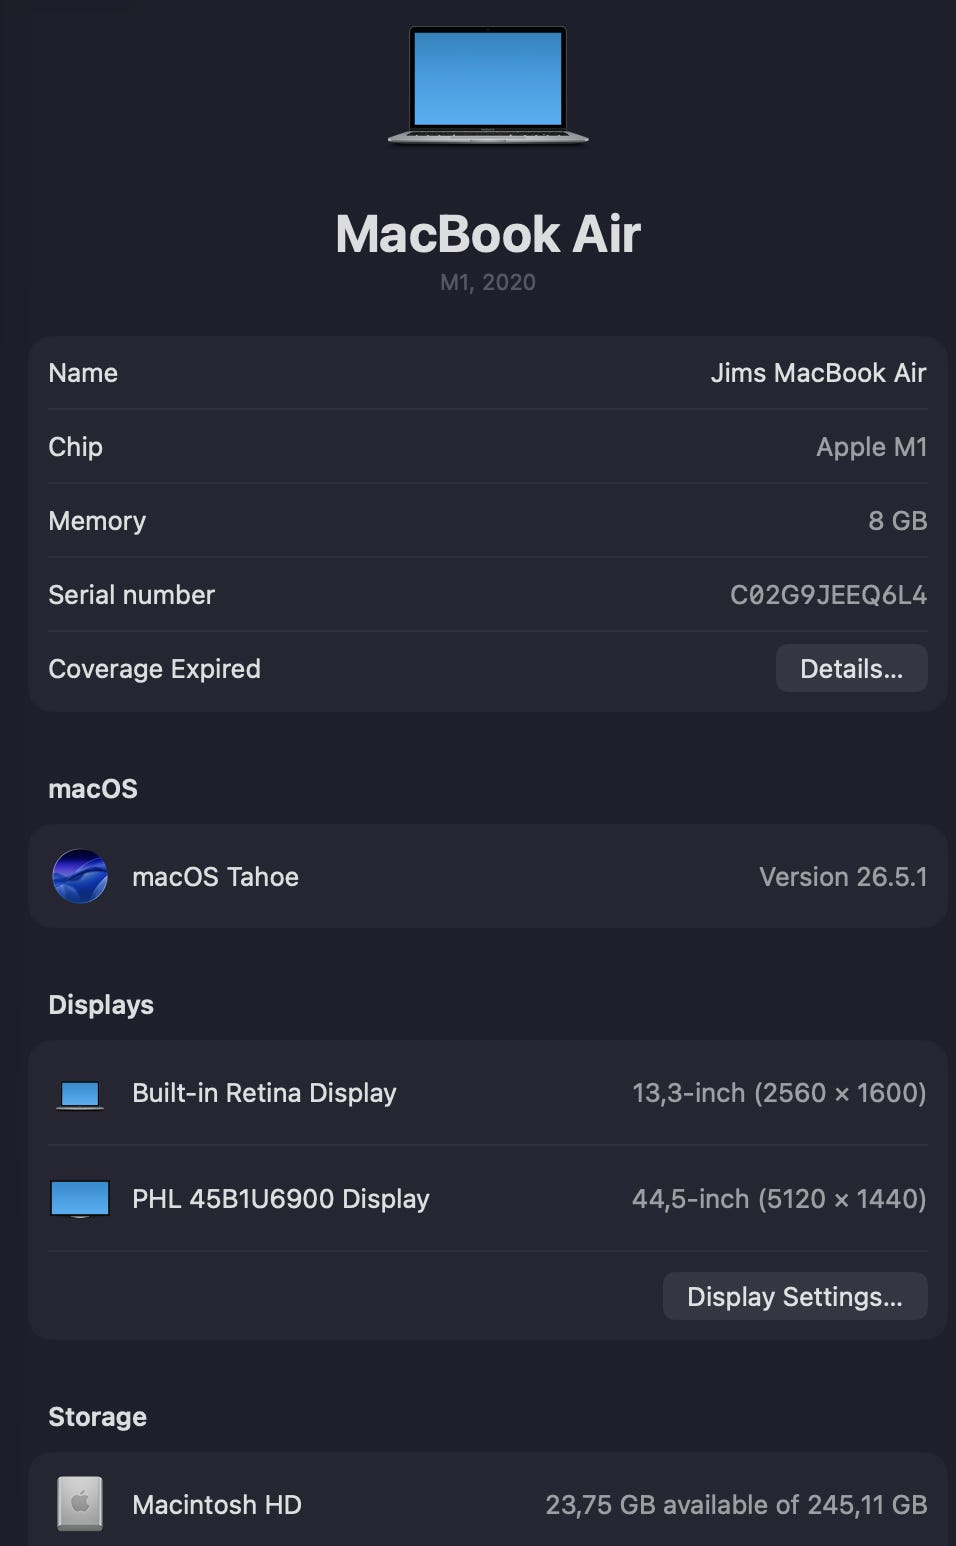Click the 44,5-inch resolution text
Screen dimensions: 956x1546
pyautogui.click(x=779, y=1199)
